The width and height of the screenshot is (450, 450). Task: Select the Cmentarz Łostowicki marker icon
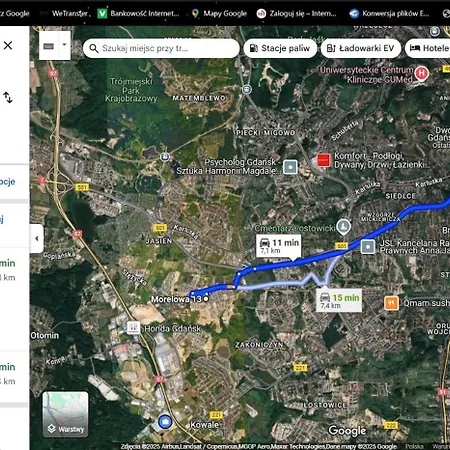(343, 227)
